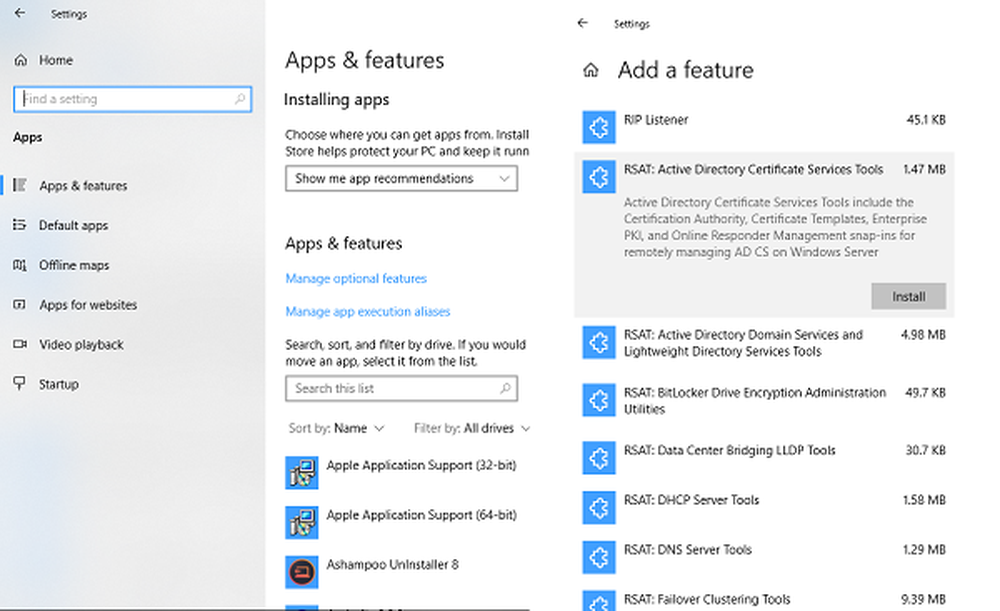Click the Video playback sidebar icon
Screen dimensions: 1000x611
pos(20,344)
